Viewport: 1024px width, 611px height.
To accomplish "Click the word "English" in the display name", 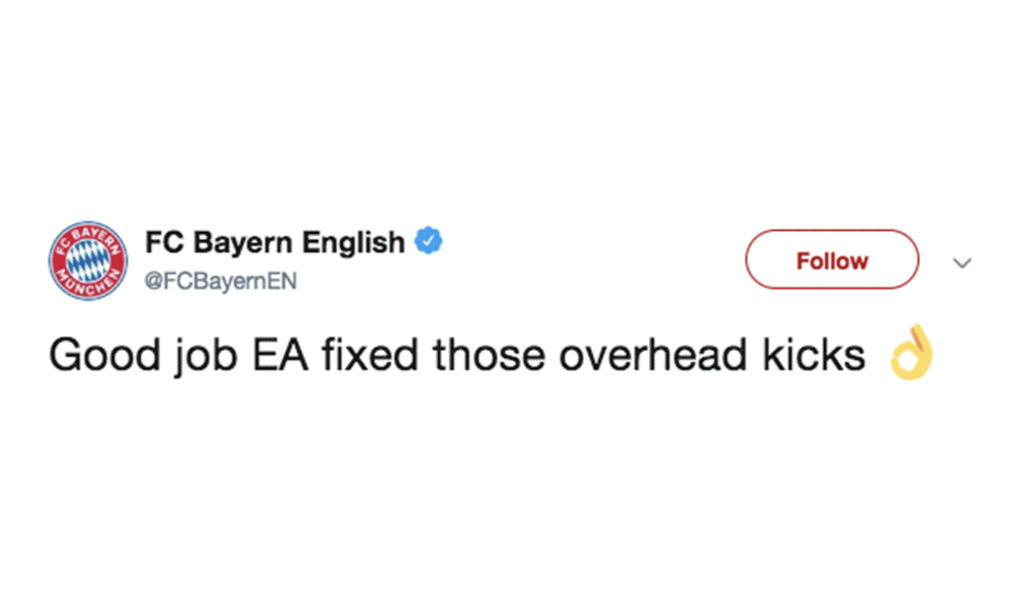I will (353, 242).
